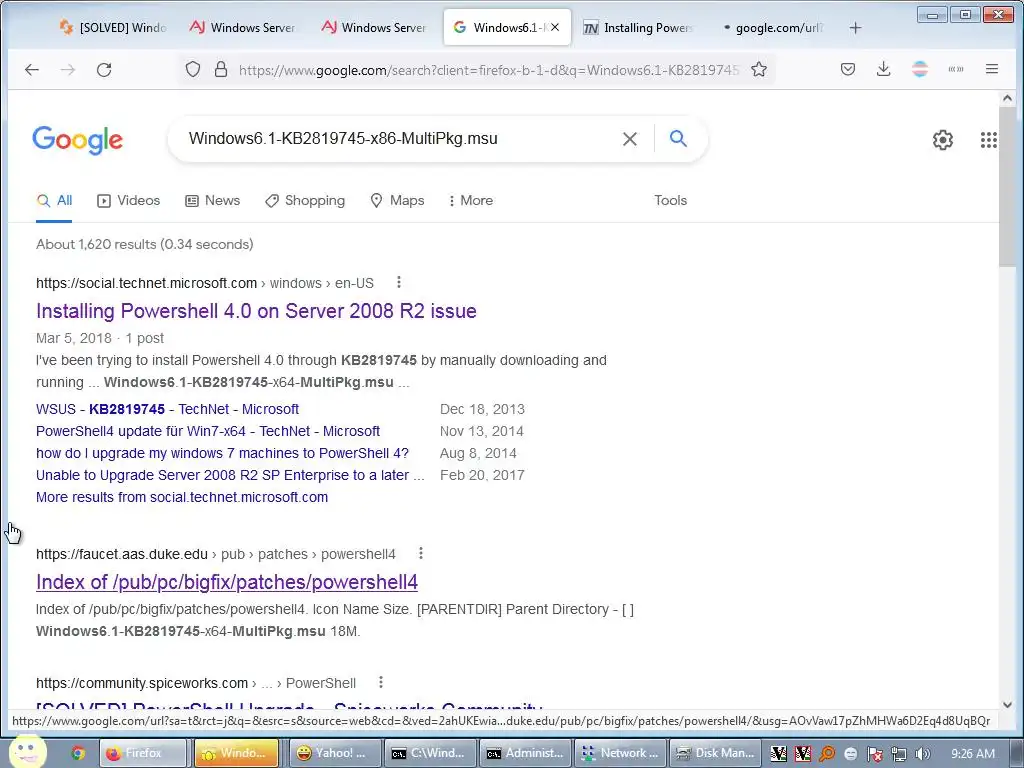The width and height of the screenshot is (1024, 768).
Task: Click the Firefox address bar URL
Action: point(488,70)
